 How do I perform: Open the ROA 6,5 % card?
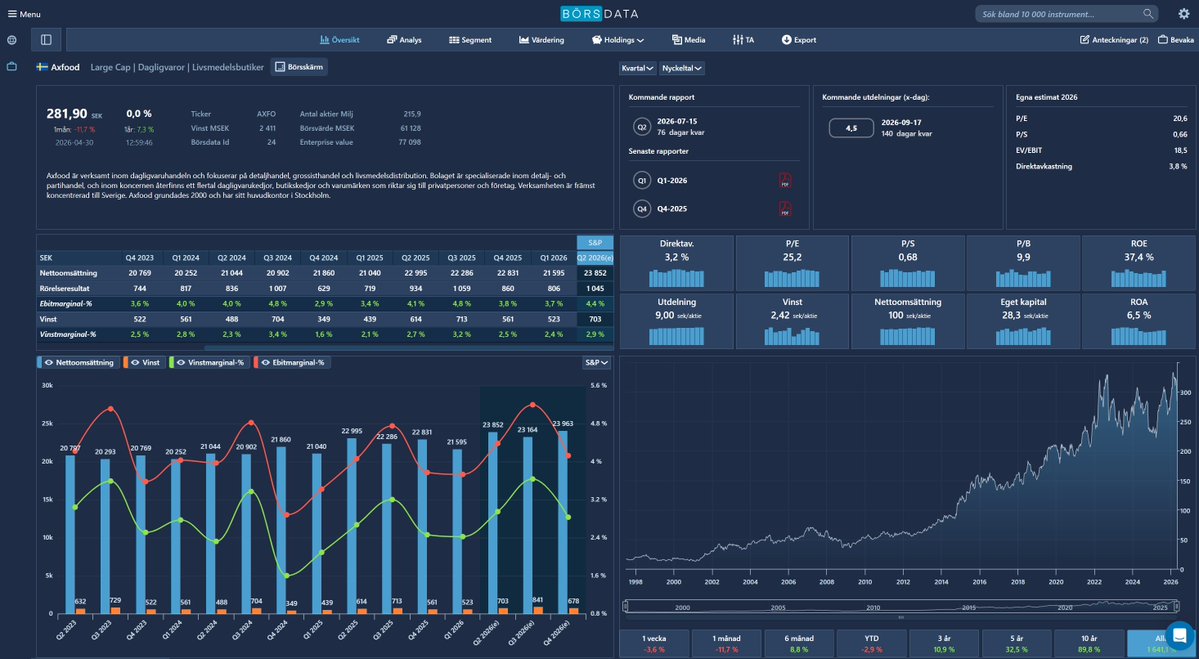click(x=1139, y=321)
